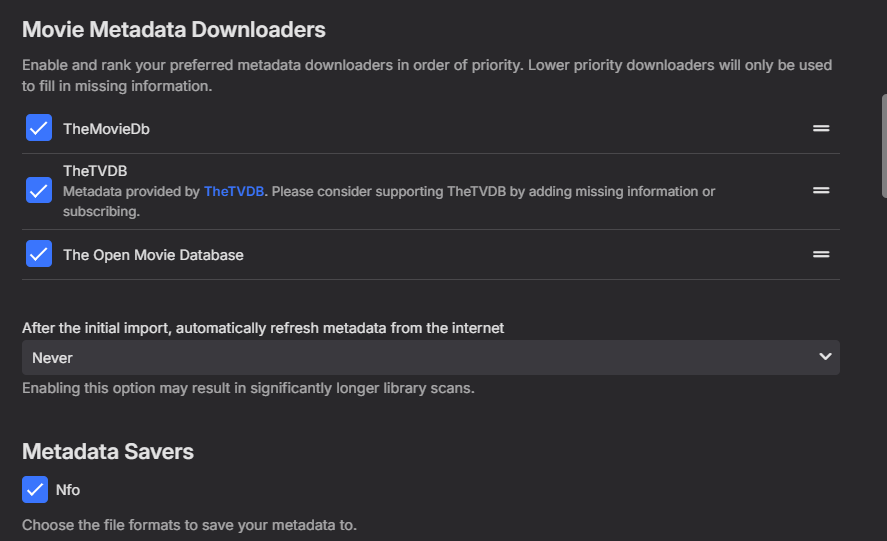Image resolution: width=887 pixels, height=541 pixels.
Task: Click the 'After the initial import' field label
Action: [x=263, y=327]
